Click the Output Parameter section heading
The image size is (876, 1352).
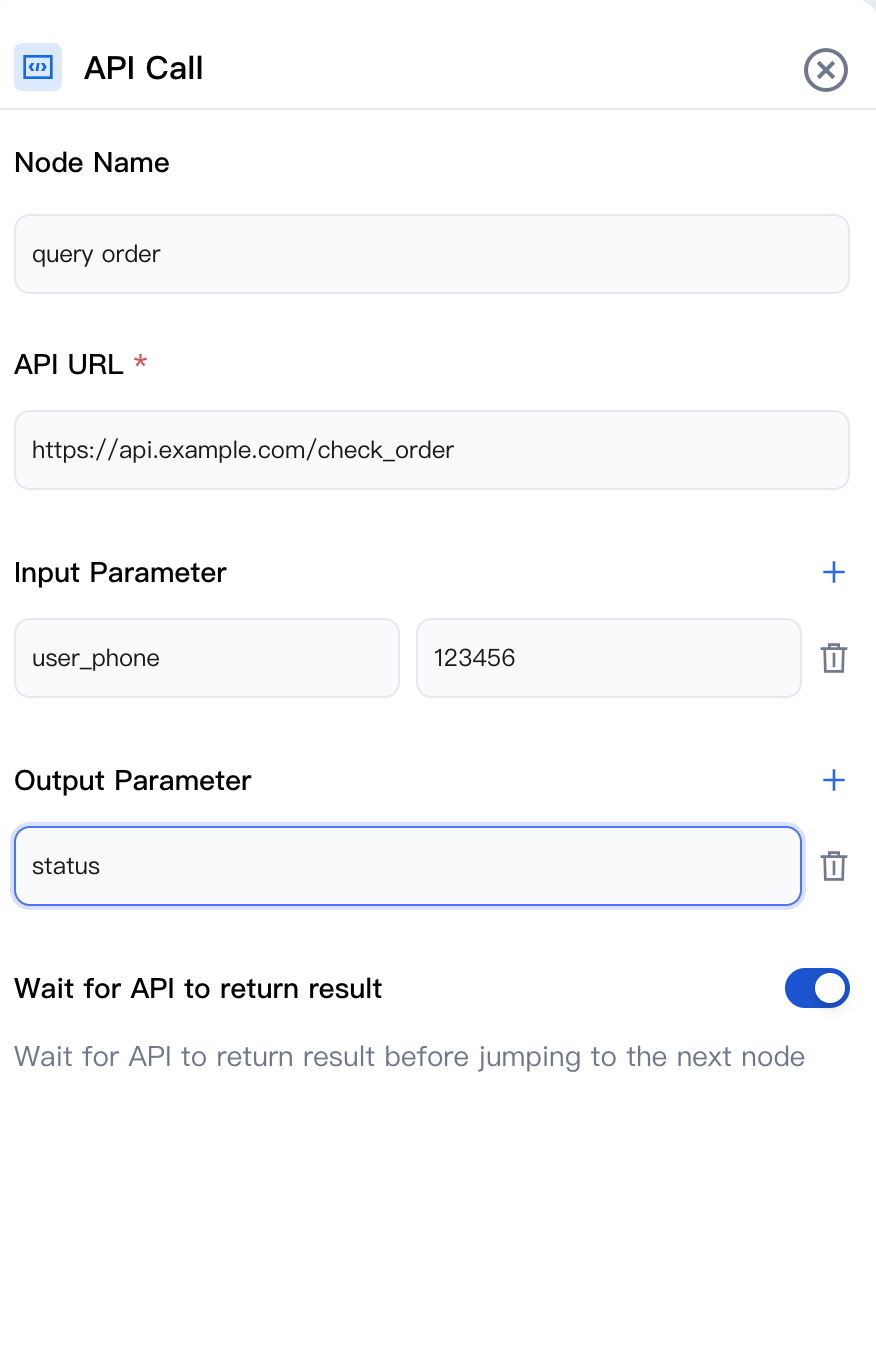pyautogui.click(x=132, y=780)
